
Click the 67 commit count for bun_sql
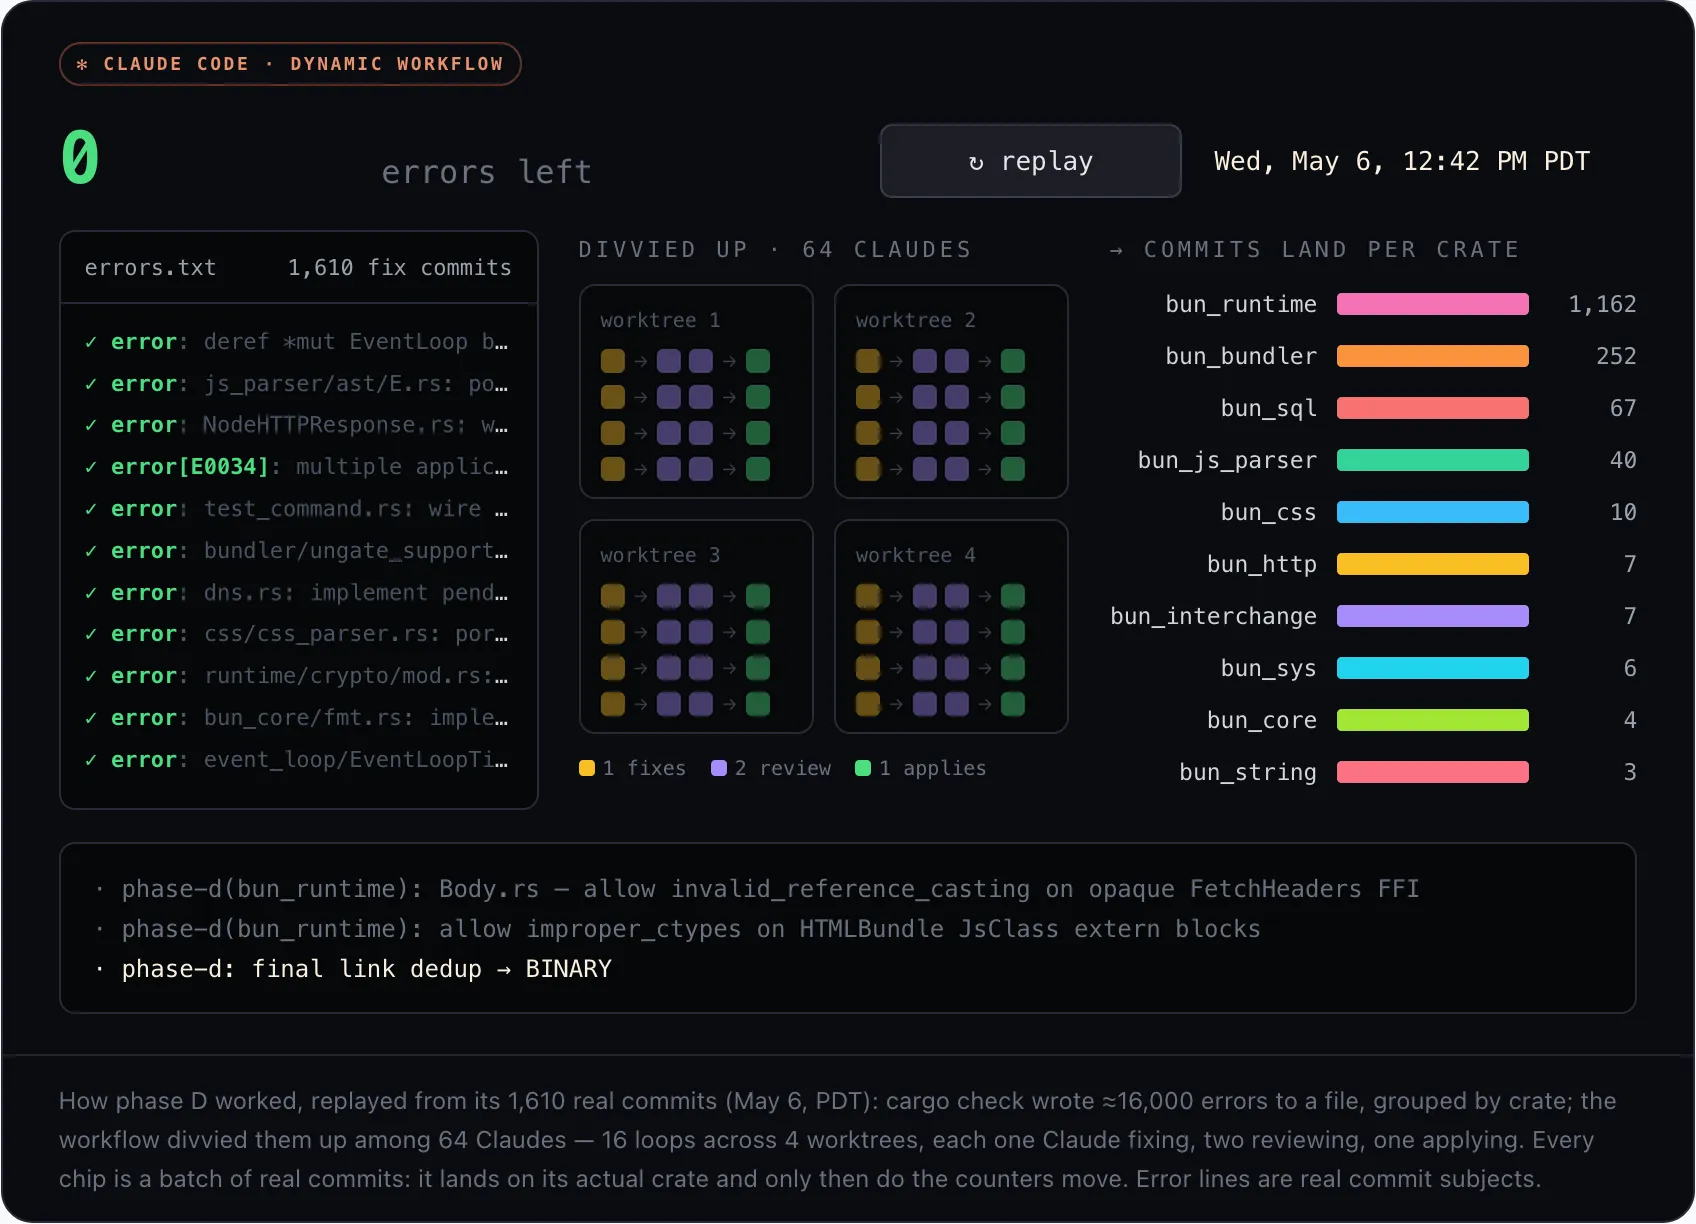(x=1623, y=408)
